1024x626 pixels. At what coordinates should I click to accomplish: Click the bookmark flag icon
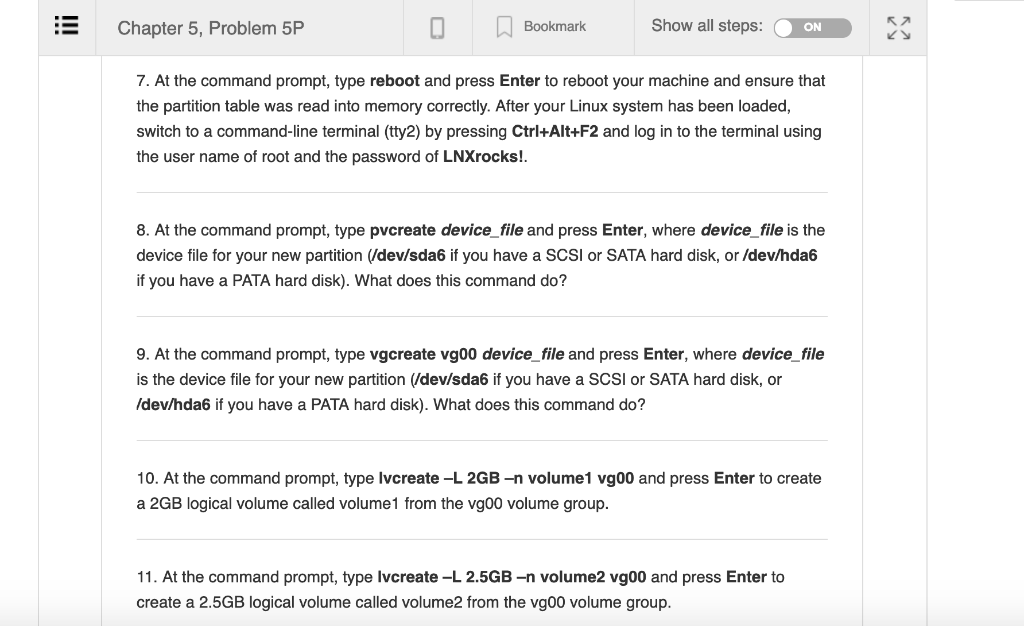[506, 27]
